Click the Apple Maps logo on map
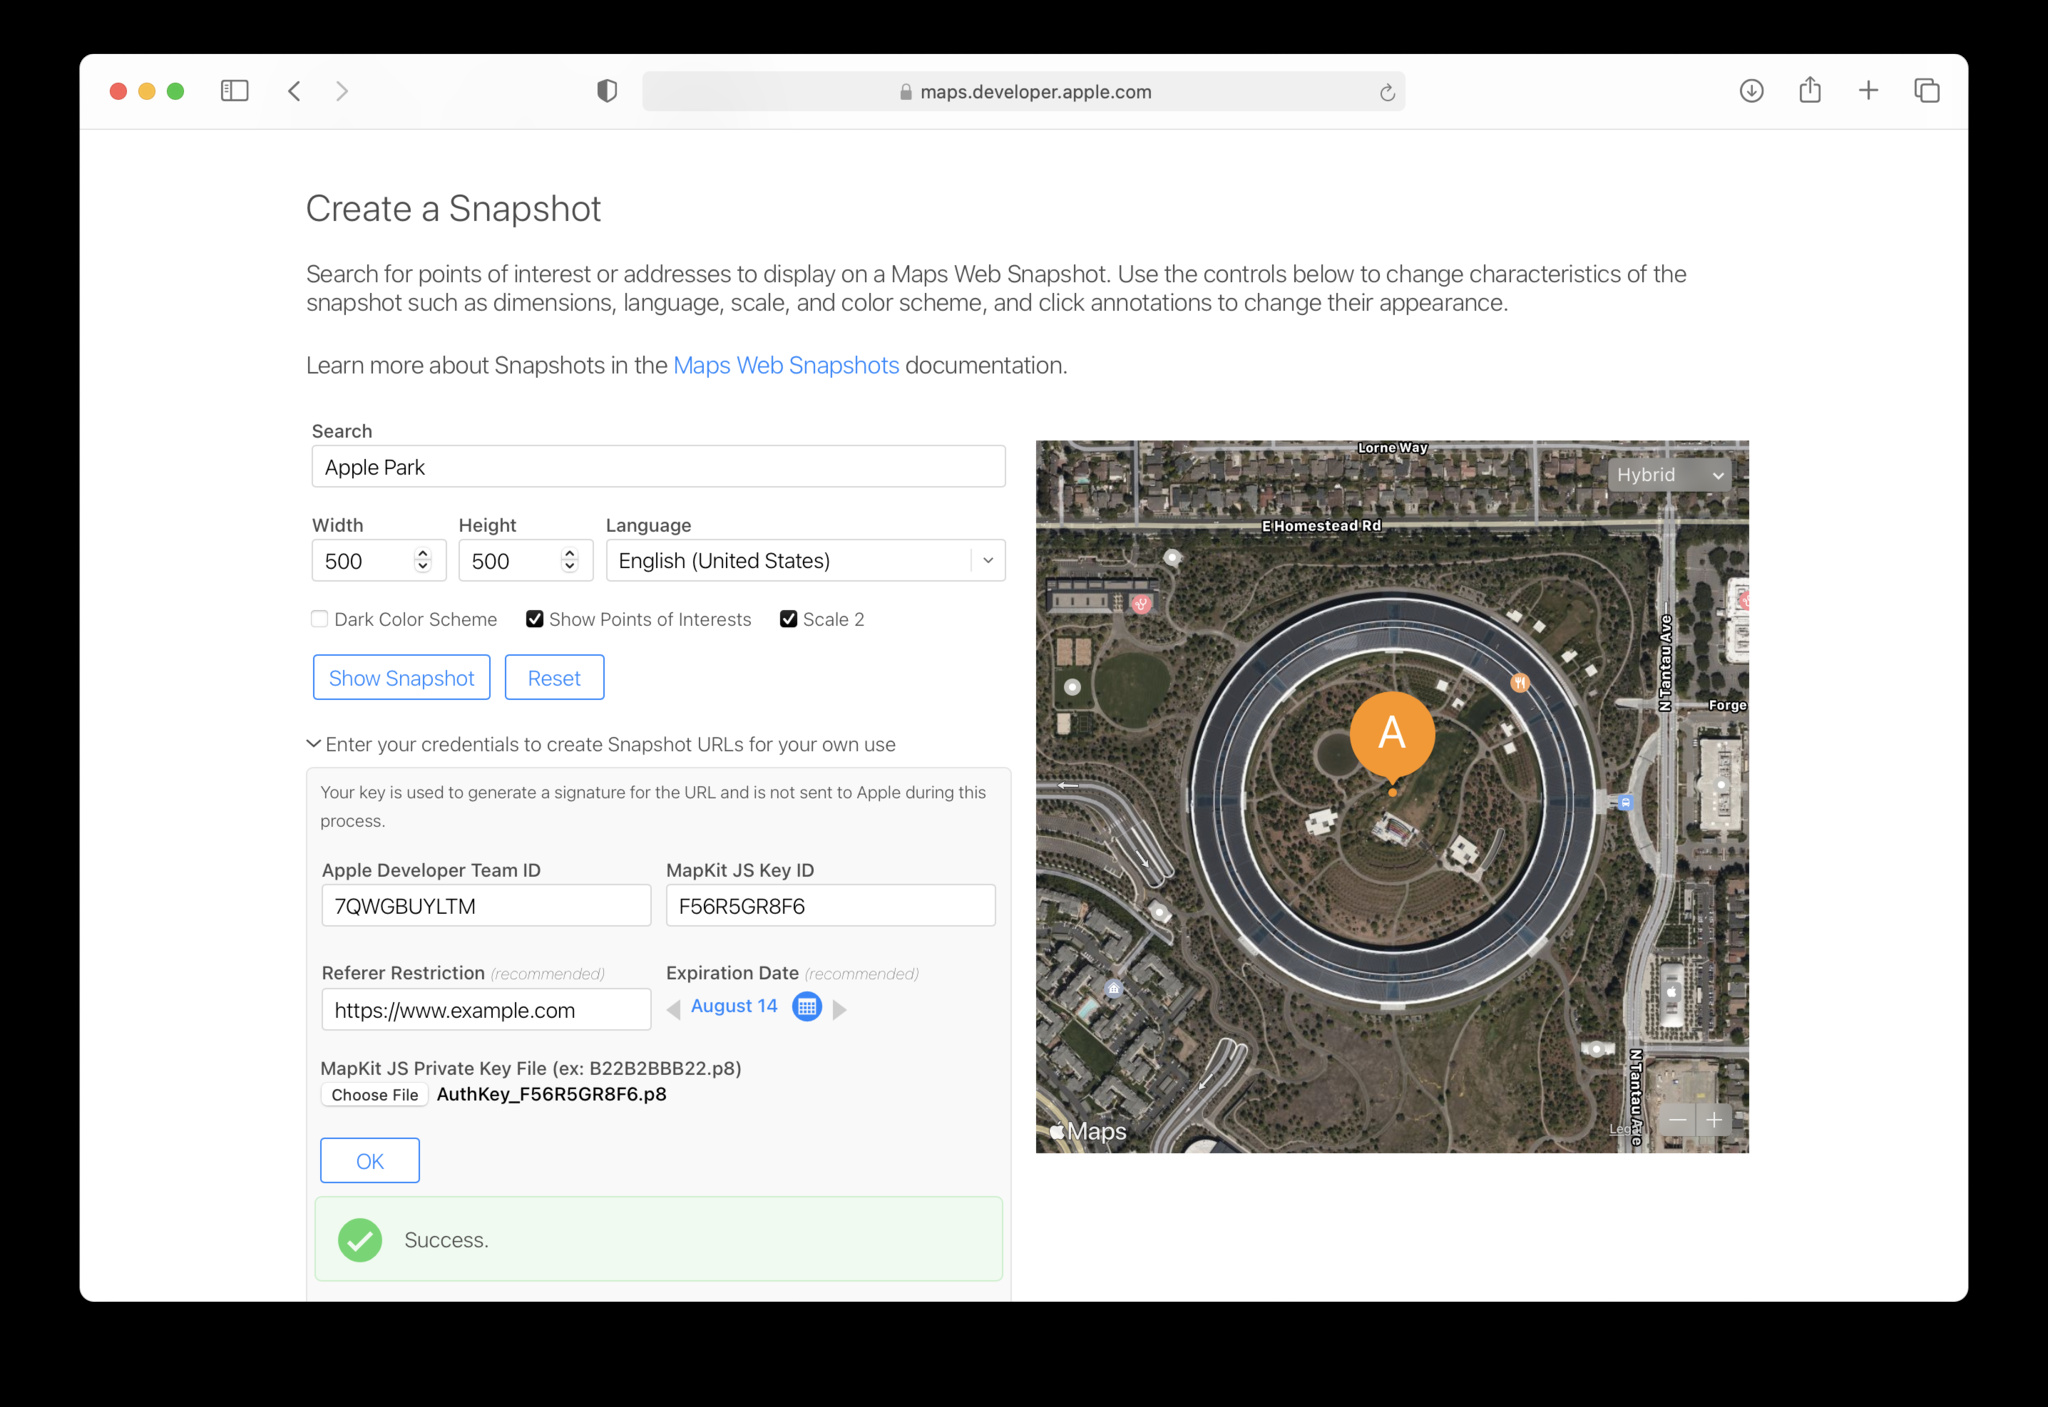This screenshot has height=1407, width=2048. coord(1088,1131)
